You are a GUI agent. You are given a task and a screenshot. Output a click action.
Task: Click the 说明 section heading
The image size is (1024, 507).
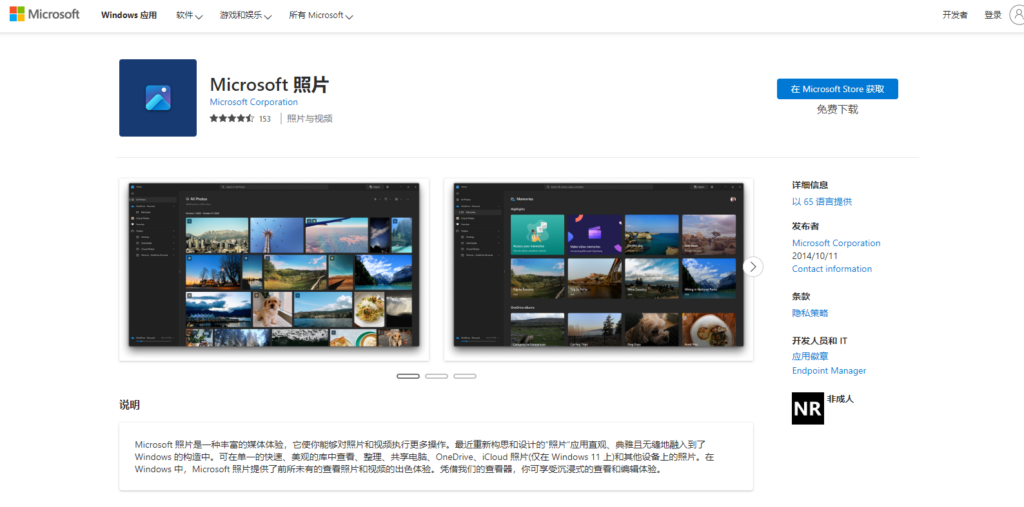[129, 405]
